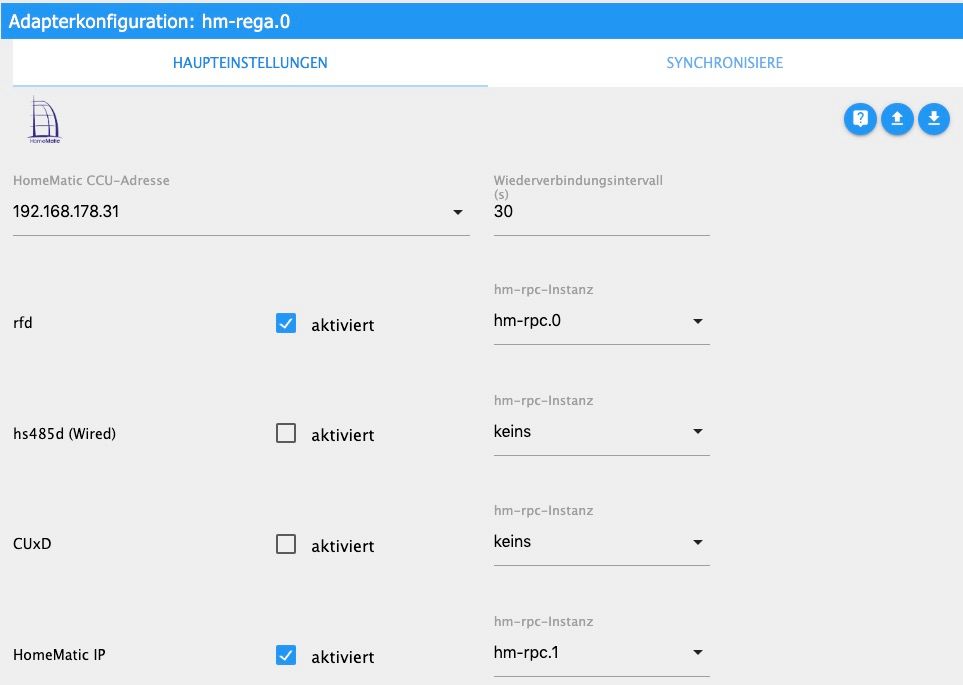The width and height of the screenshot is (963, 685).
Task: Click the HomeMatic logo image
Action: click(45, 121)
